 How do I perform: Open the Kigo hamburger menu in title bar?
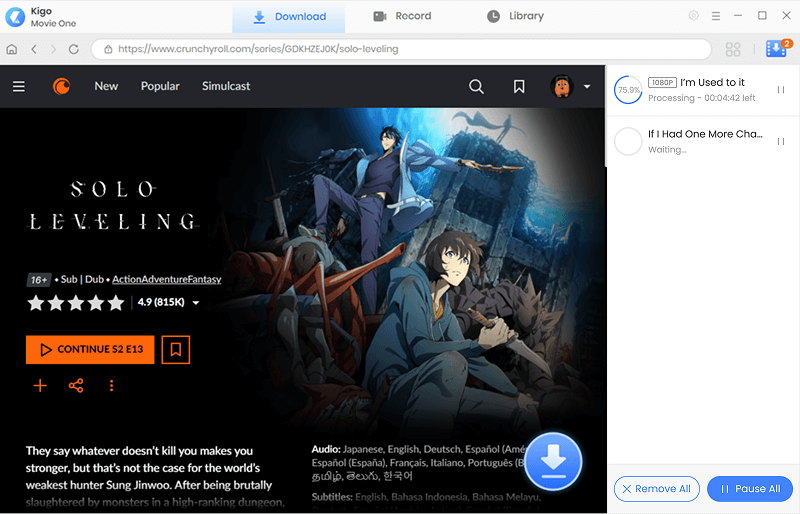[716, 16]
